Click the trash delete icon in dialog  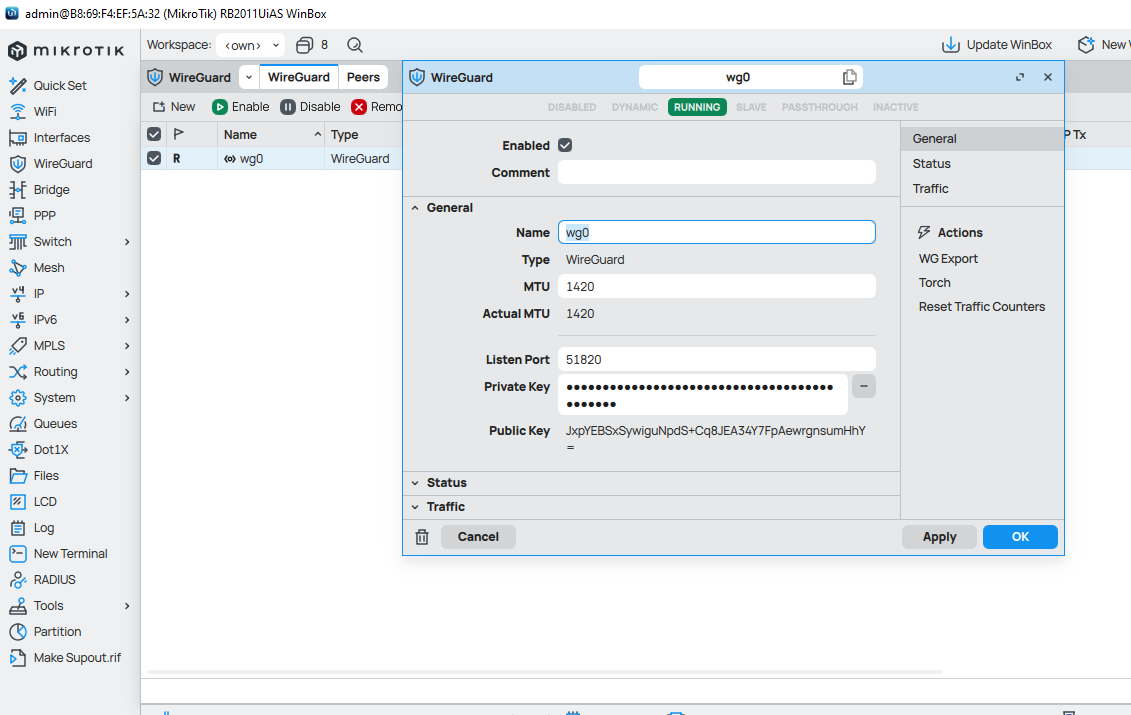coord(422,537)
